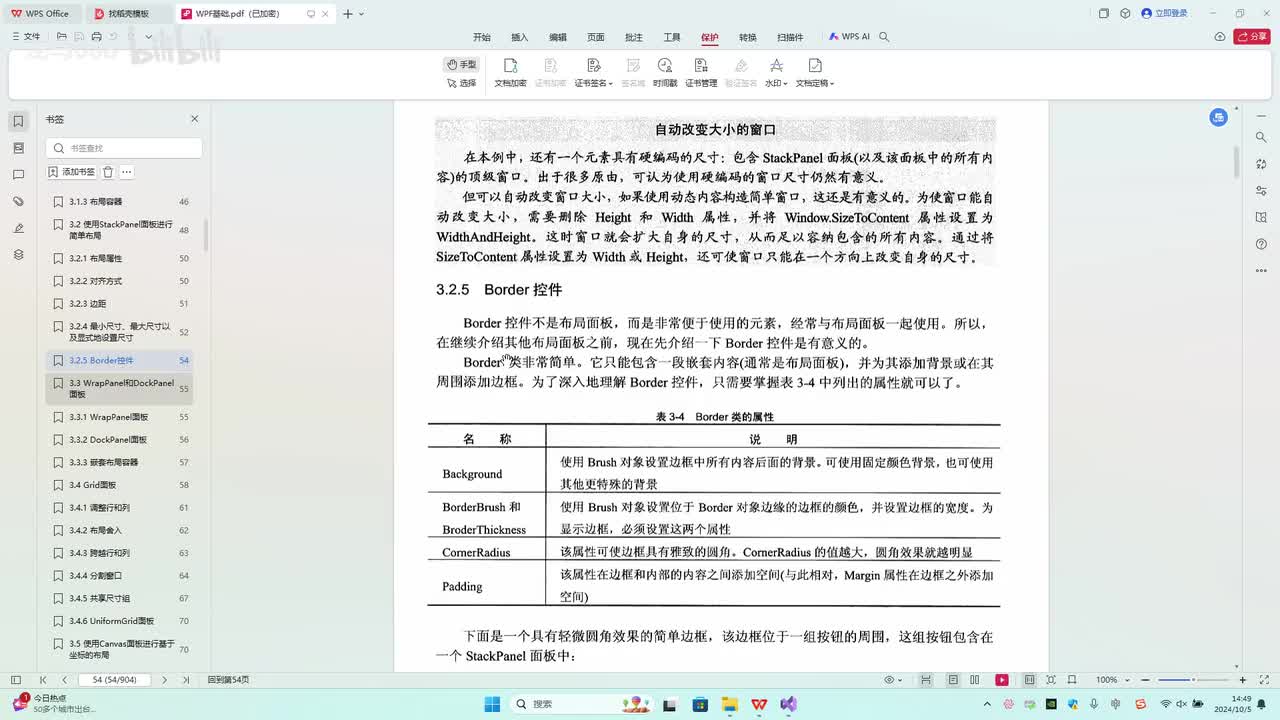Screen dimensions: 1280x720
Task: Expand the Certificate Signature dropdown arrow
Action: click(609, 84)
